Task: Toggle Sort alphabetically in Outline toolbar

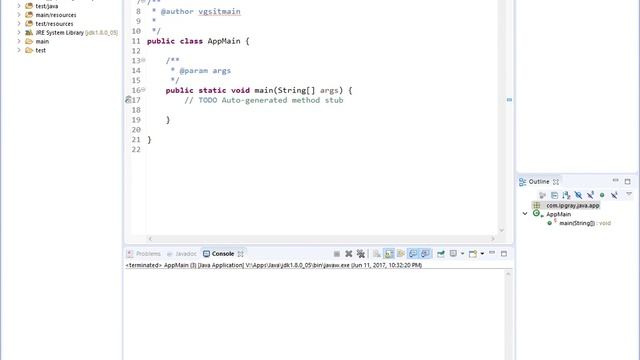Action: click(x=566, y=195)
